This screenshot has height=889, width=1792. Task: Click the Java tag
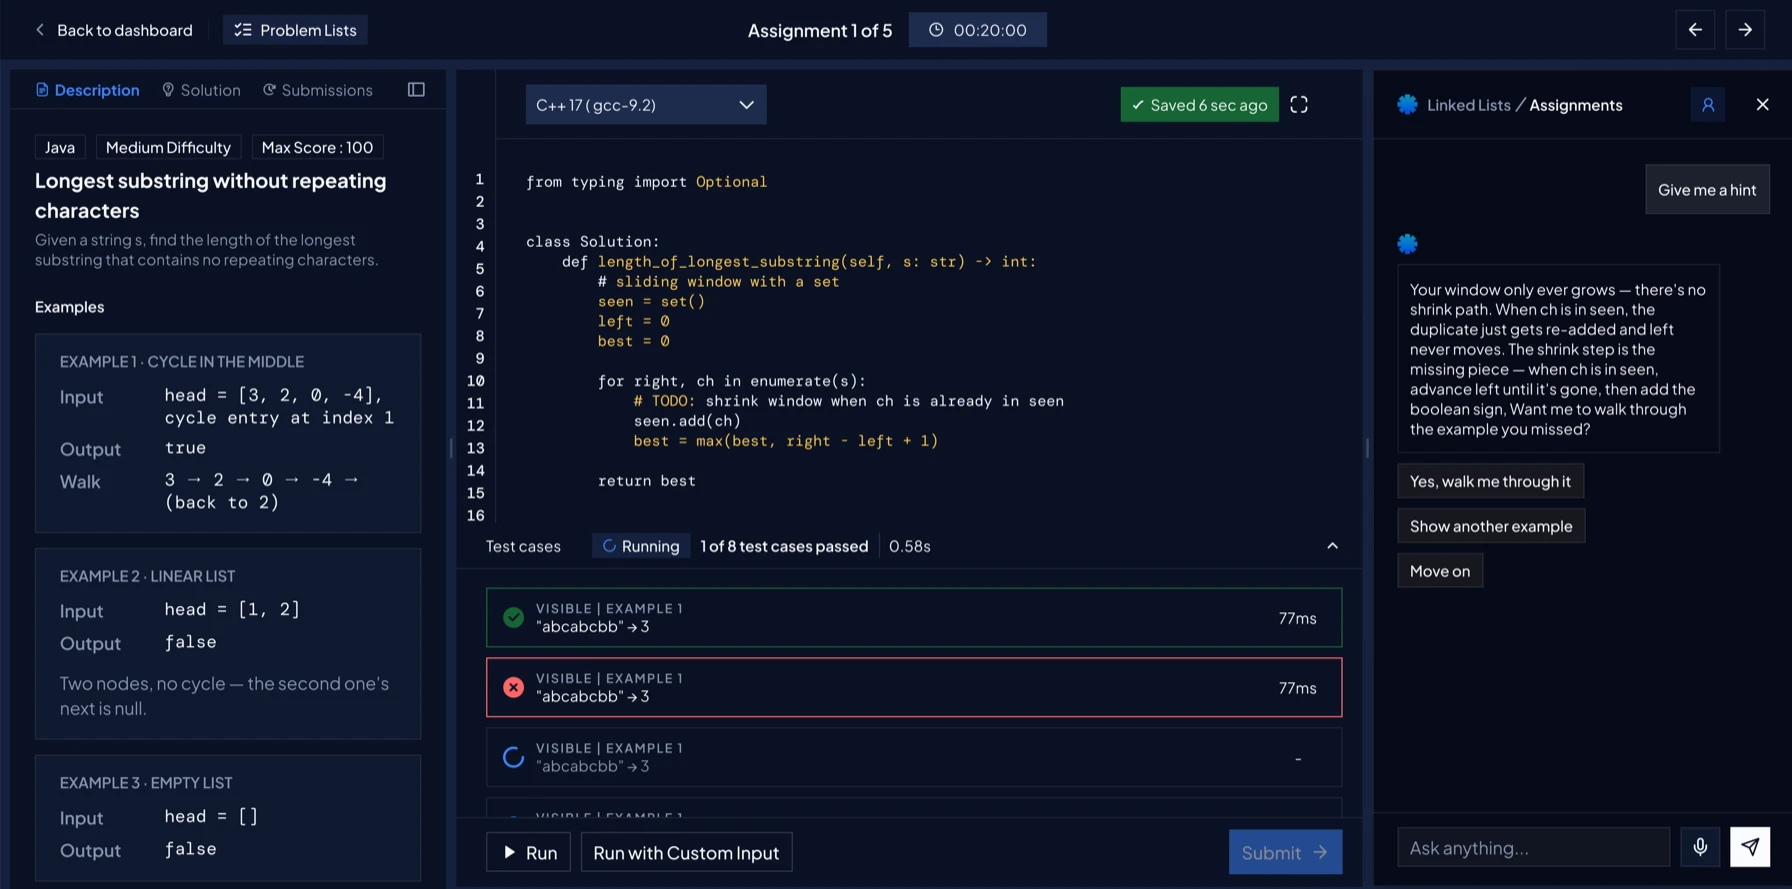[60, 148]
